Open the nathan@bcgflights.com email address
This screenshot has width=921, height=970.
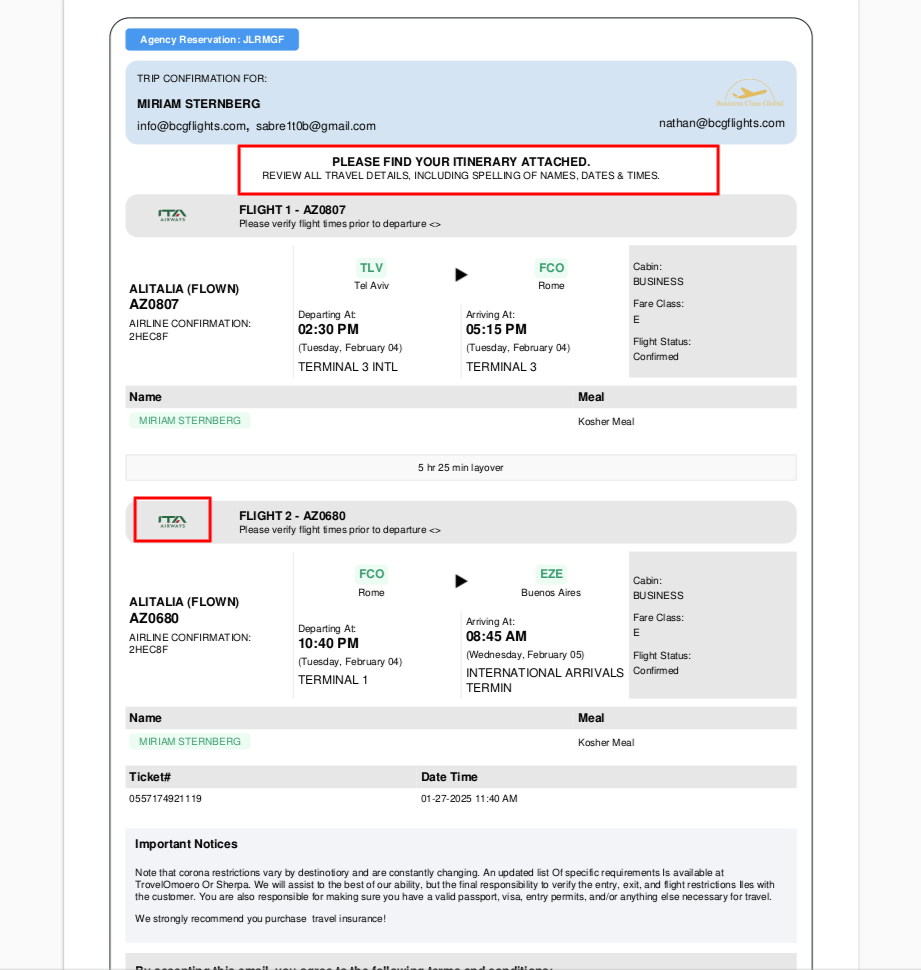pyautogui.click(x=722, y=123)
